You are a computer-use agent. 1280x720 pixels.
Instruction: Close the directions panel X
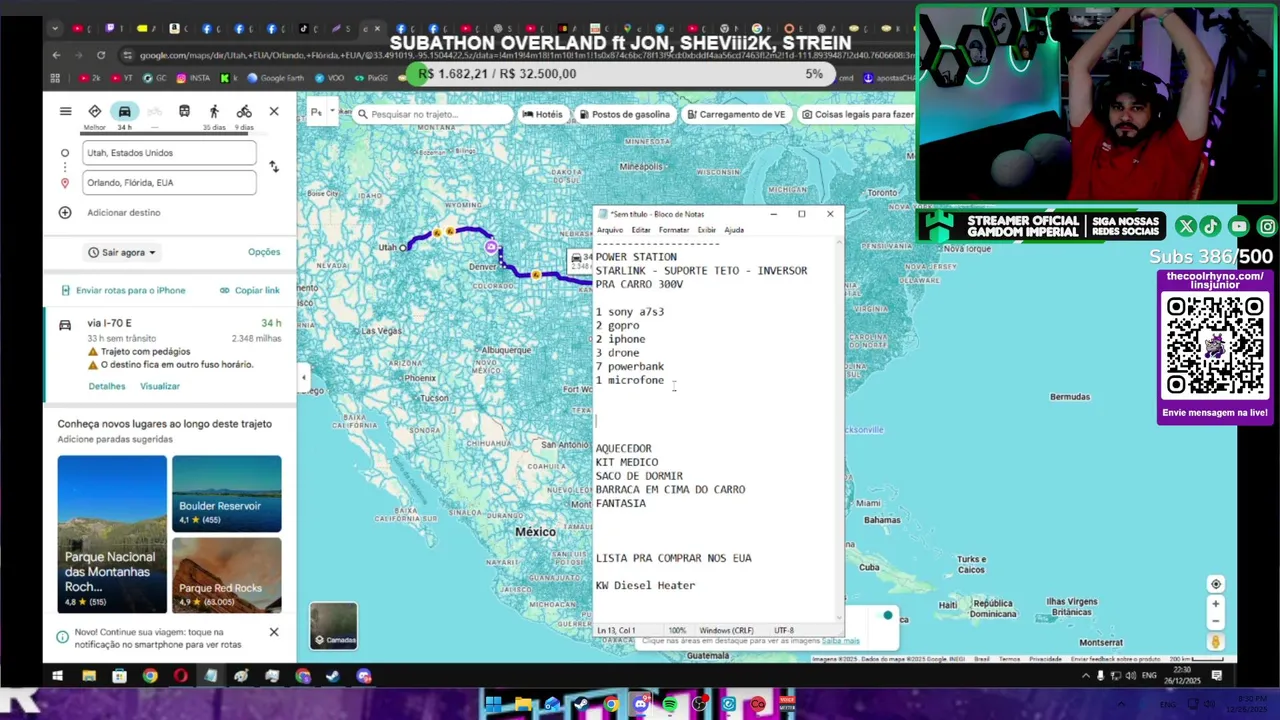(x=274, y=112)
